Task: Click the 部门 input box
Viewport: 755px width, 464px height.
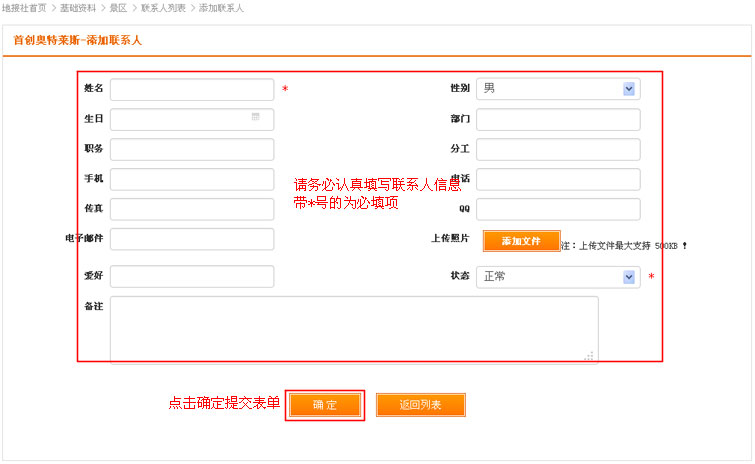Action: (x=558, y=120)
